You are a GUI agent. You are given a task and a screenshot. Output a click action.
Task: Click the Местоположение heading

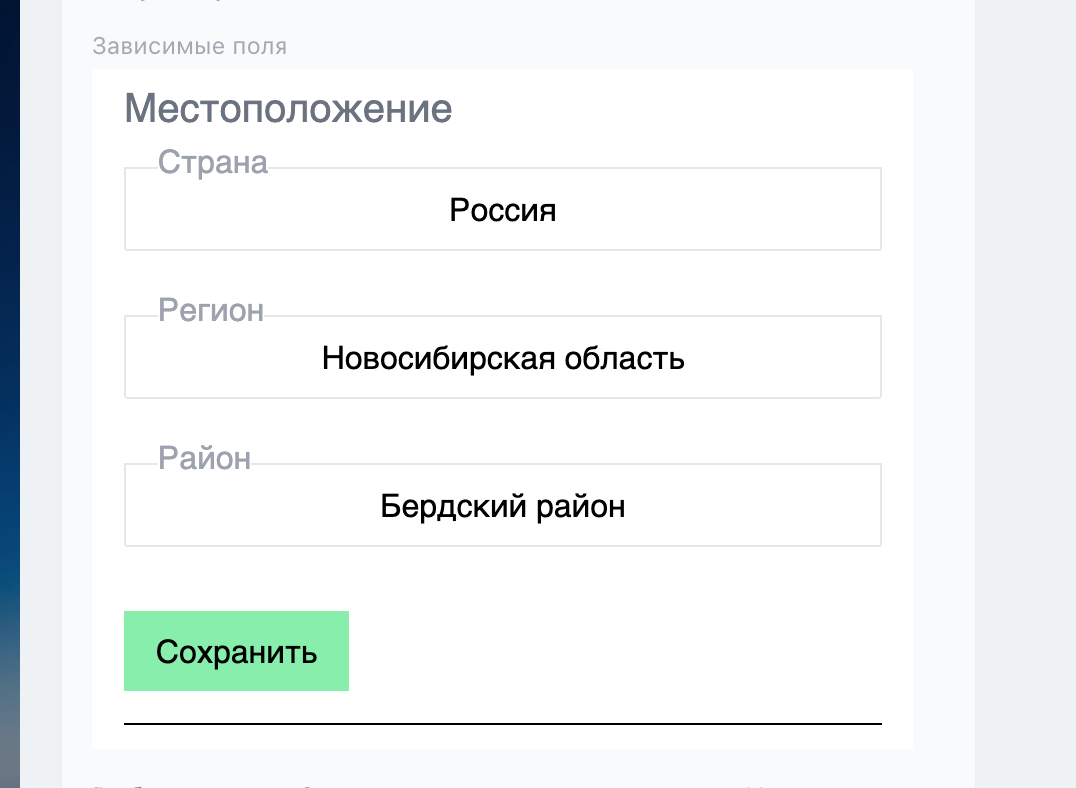click(x=288, y=109)
